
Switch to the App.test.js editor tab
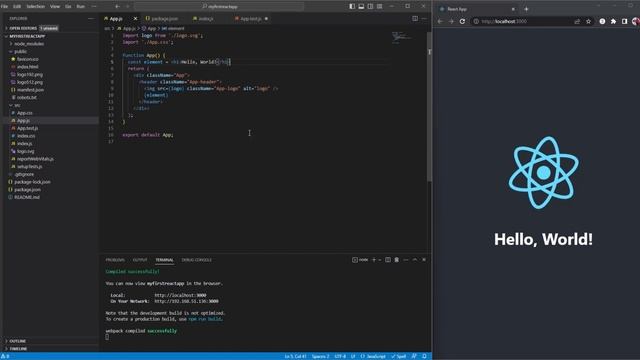pos(250,19)
